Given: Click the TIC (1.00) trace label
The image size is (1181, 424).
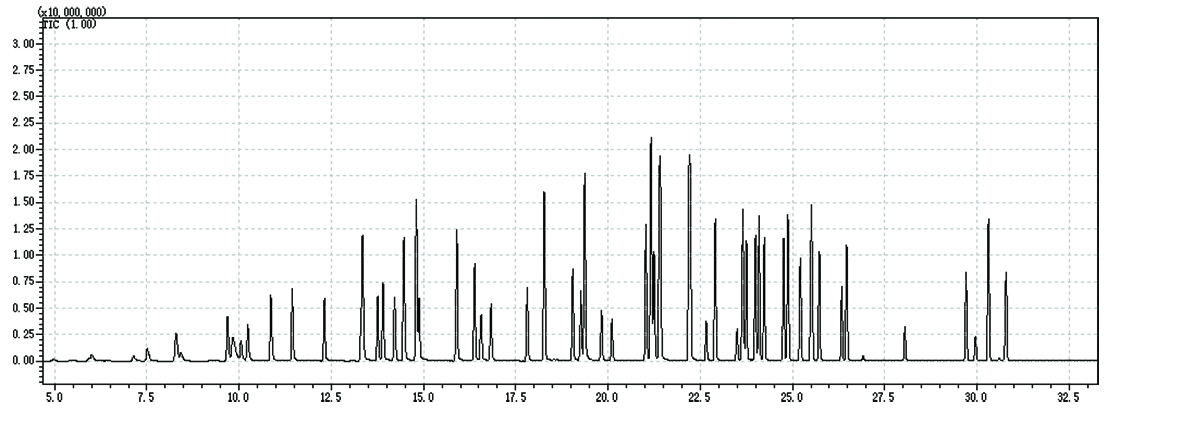Looking at the screenshot, I should tap(67, 24).
